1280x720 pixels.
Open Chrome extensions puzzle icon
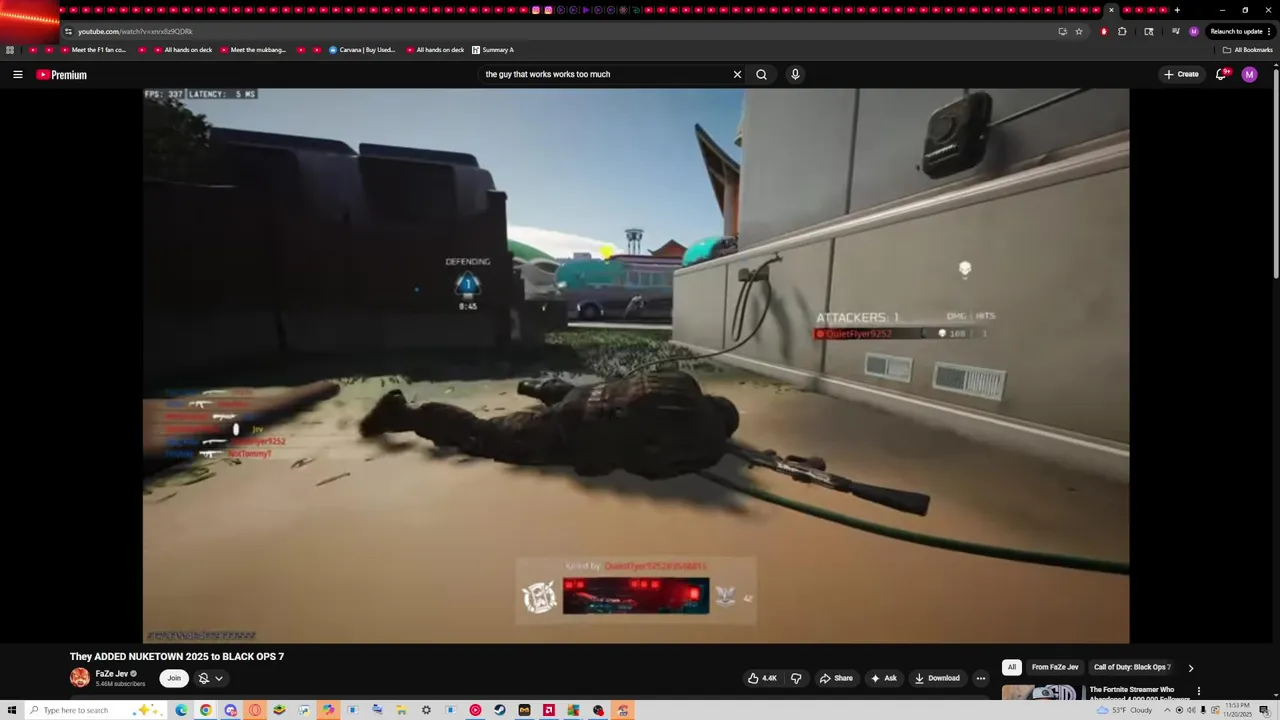1122,31
